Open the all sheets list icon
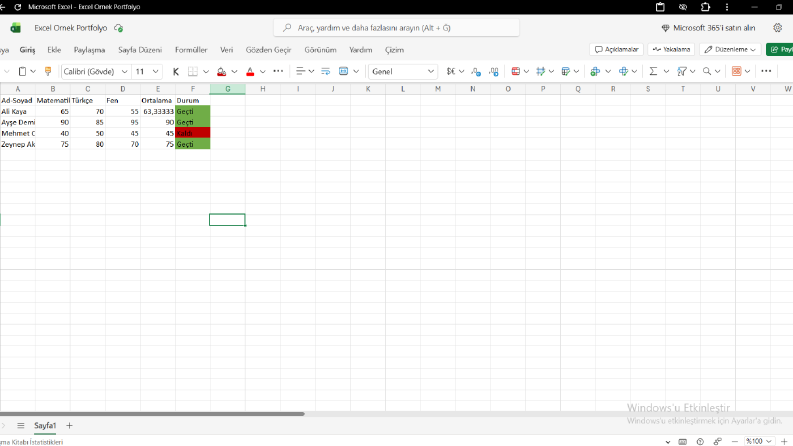This screenshot has width=793, height=446. (x=21, y=426)
